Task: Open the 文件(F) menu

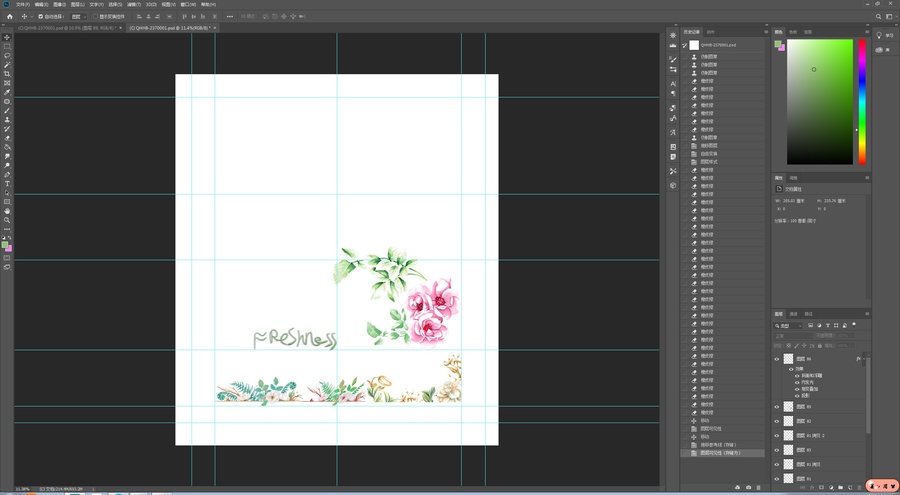Action: coord(24,4)
